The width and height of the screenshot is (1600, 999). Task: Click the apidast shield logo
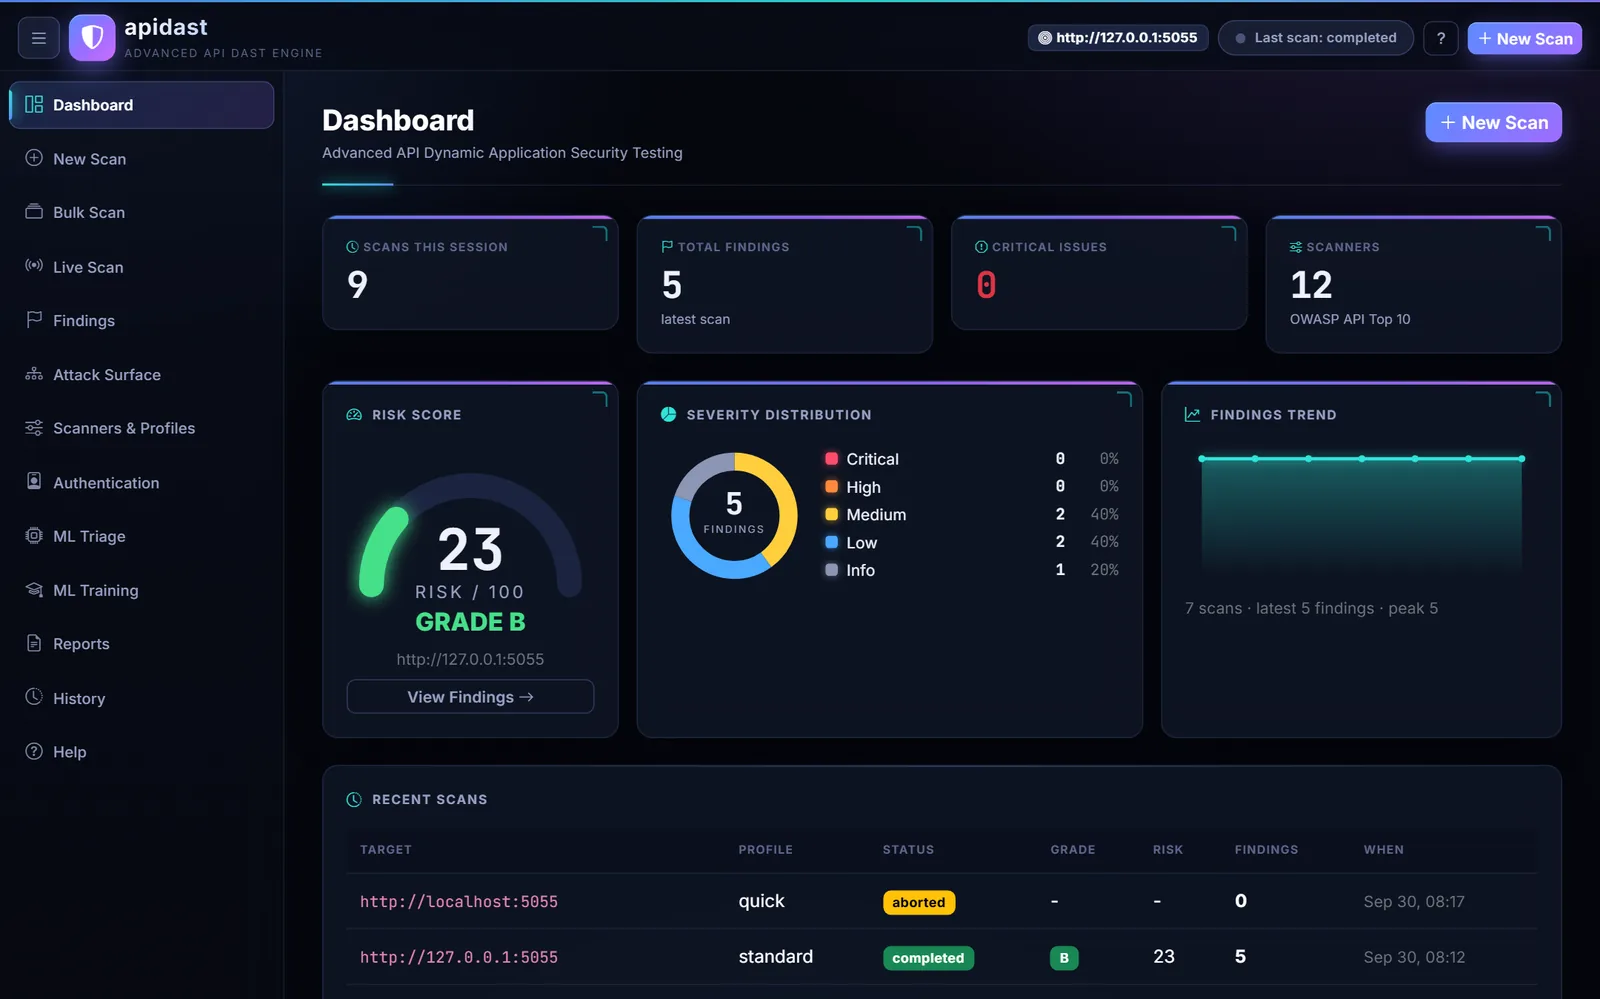[92, 38]
